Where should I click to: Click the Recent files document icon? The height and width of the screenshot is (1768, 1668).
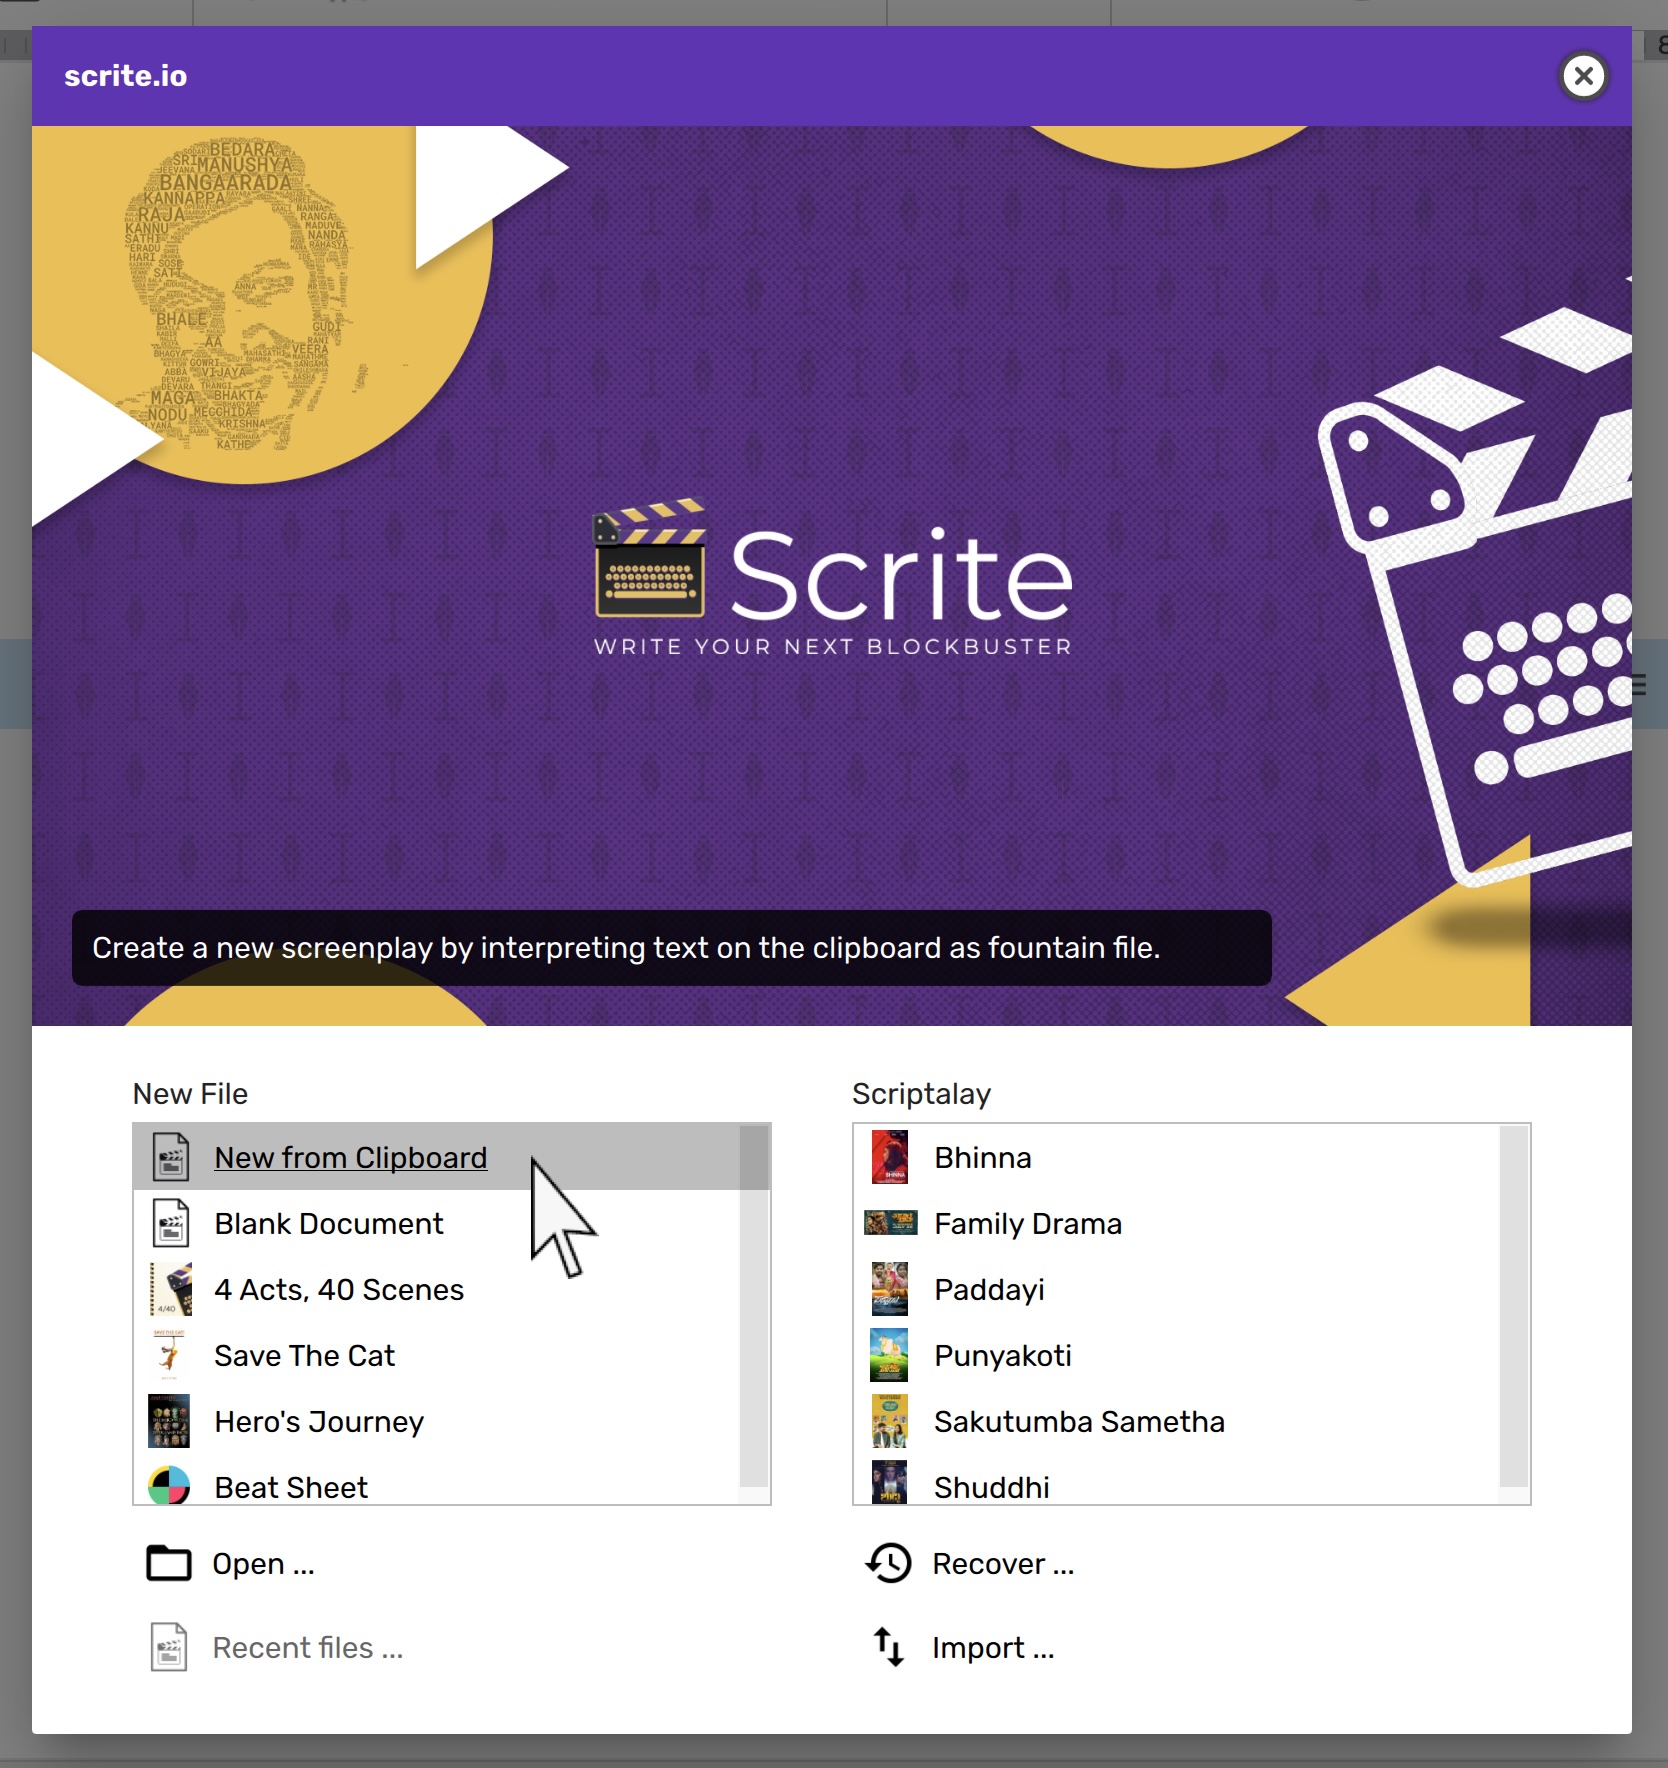pos(169,1647)
